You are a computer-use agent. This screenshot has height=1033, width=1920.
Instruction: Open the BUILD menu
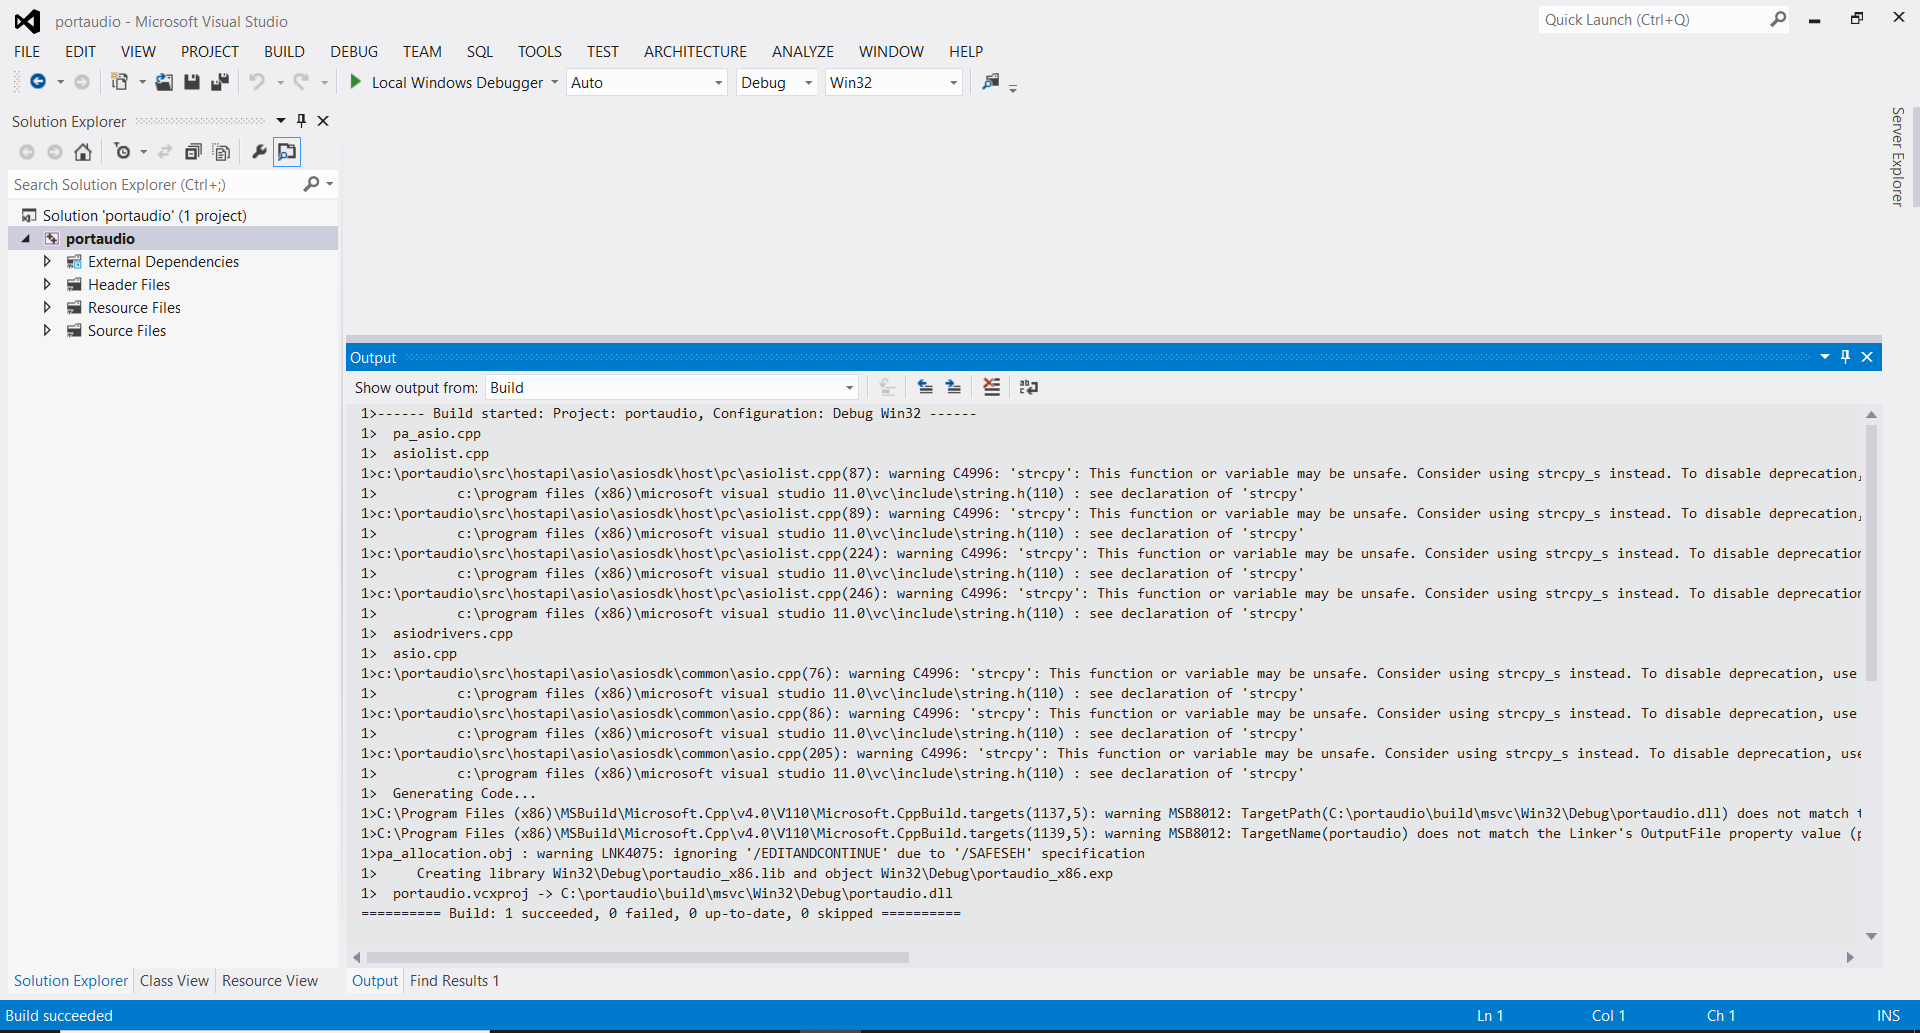[x=284, y=51]
